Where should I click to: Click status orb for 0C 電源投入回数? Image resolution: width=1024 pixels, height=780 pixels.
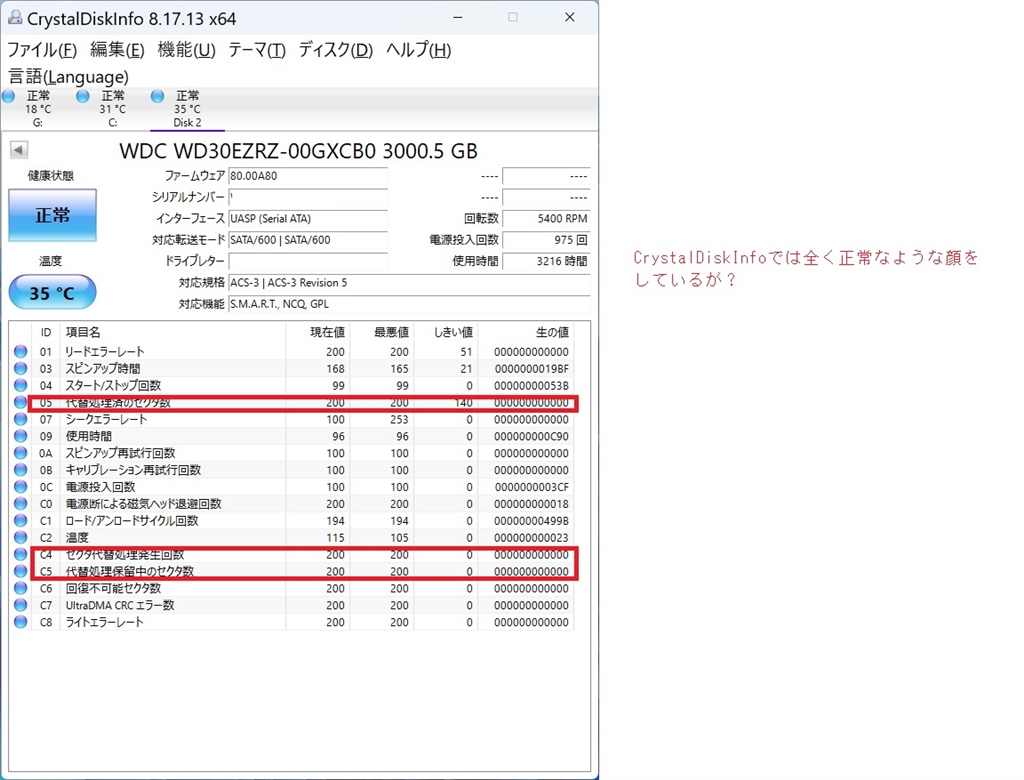pos(20,487)
